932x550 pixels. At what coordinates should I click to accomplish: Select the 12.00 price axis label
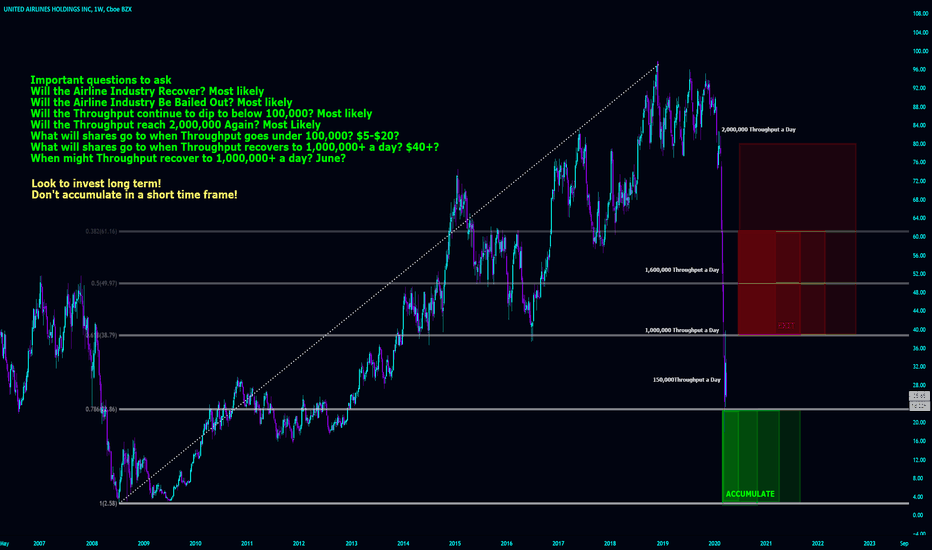921,460
